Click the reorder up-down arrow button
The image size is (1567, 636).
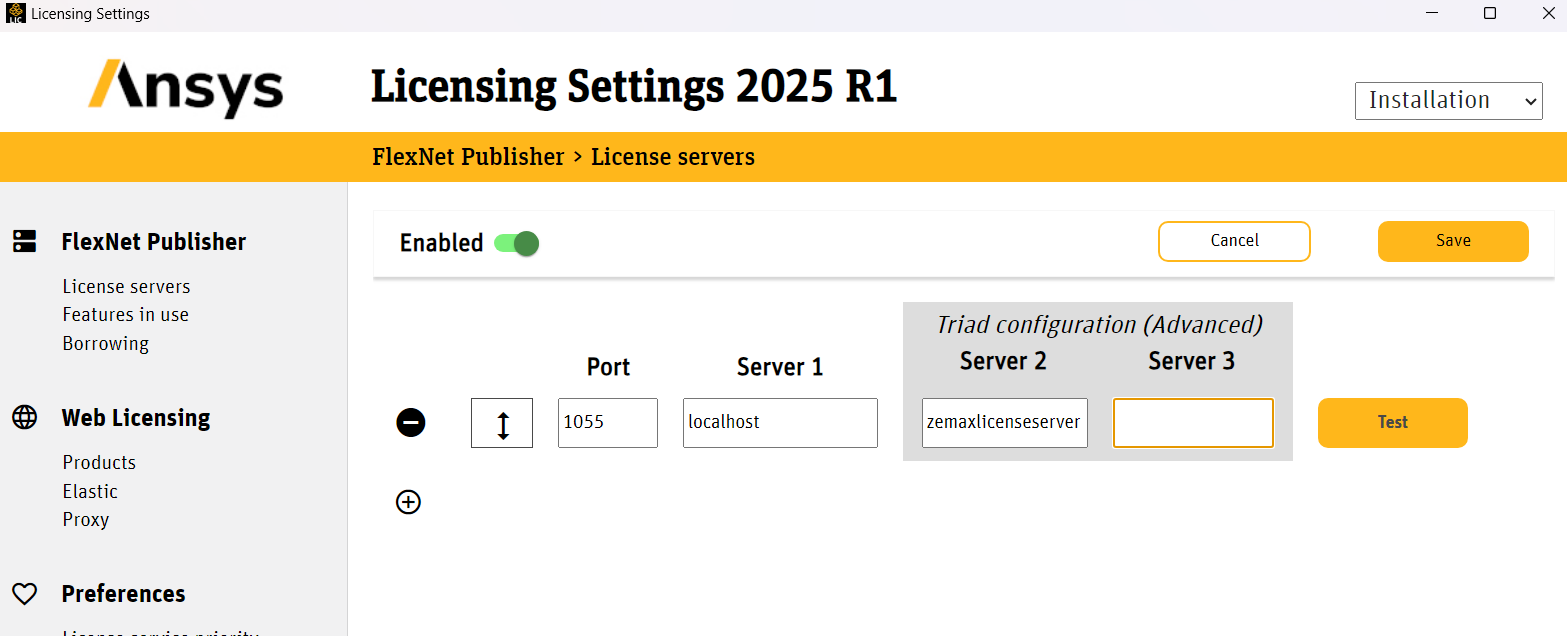pos(502,423)
